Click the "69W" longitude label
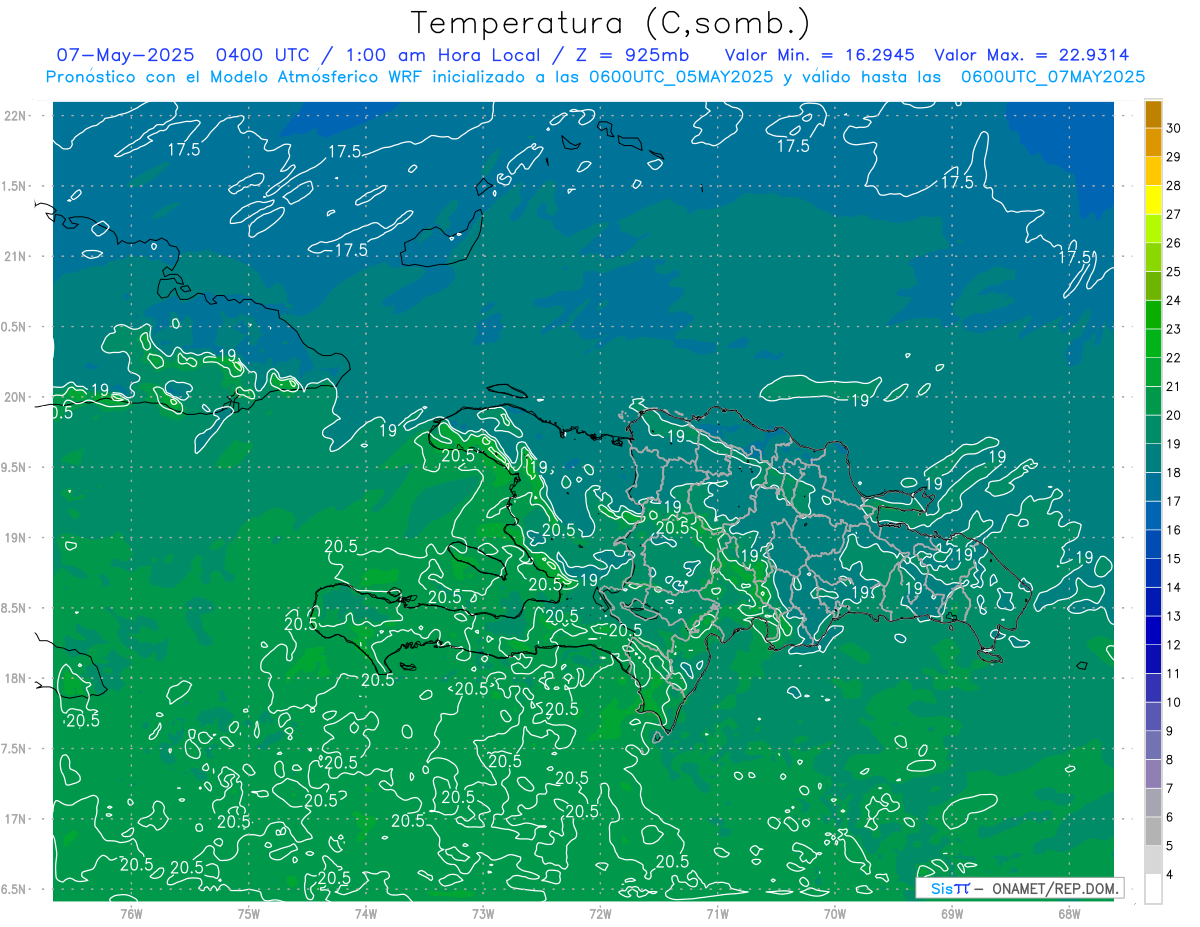 point(952,913)
